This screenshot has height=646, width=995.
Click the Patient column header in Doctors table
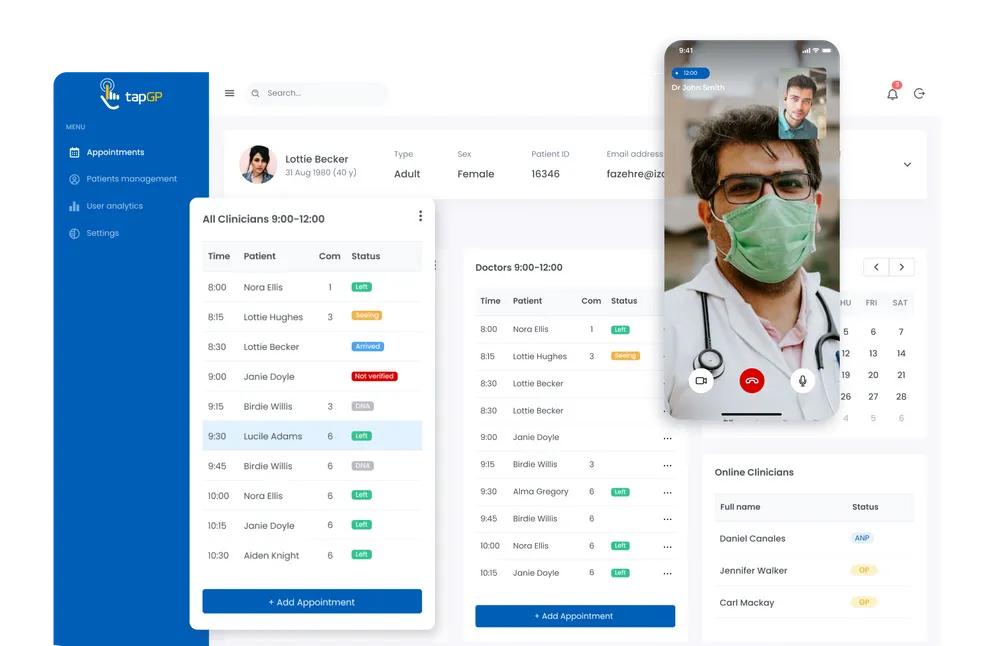pos(527,301)
